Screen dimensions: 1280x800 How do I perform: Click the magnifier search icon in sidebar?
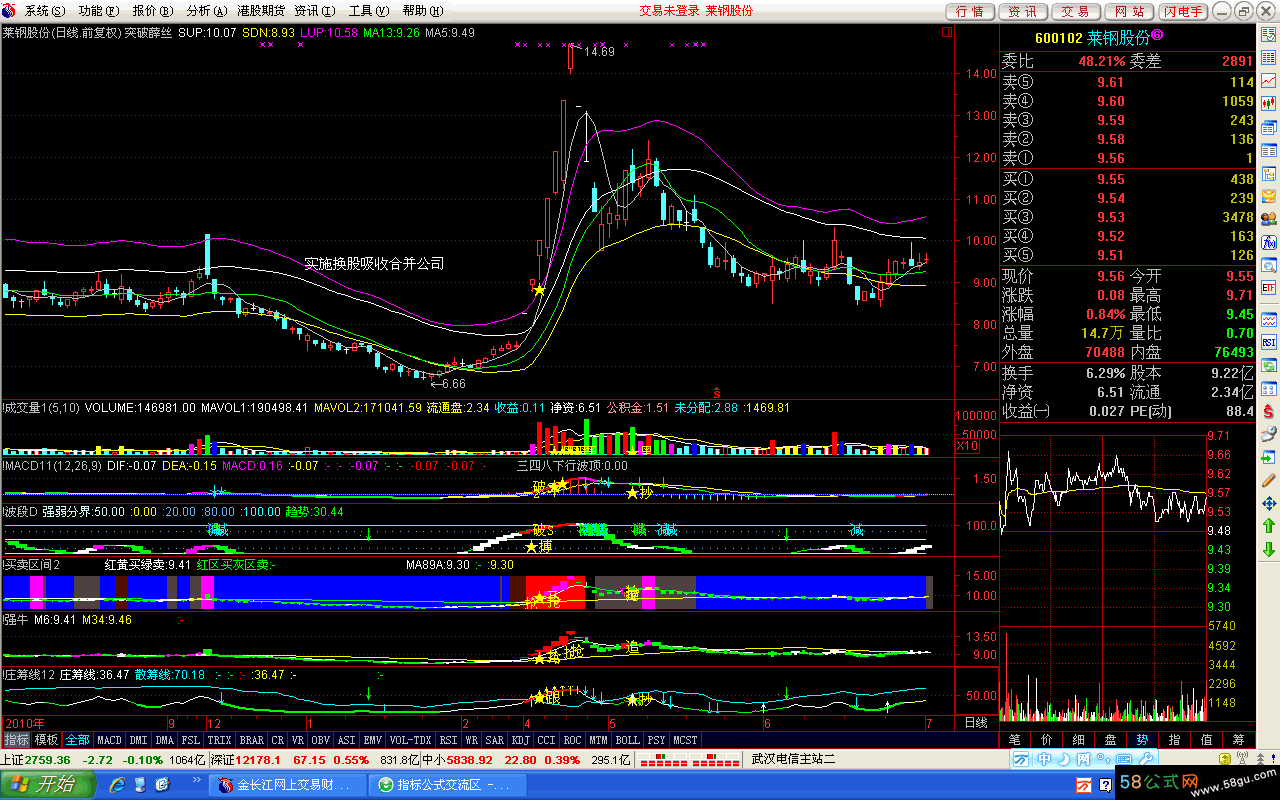[1269, 266]
